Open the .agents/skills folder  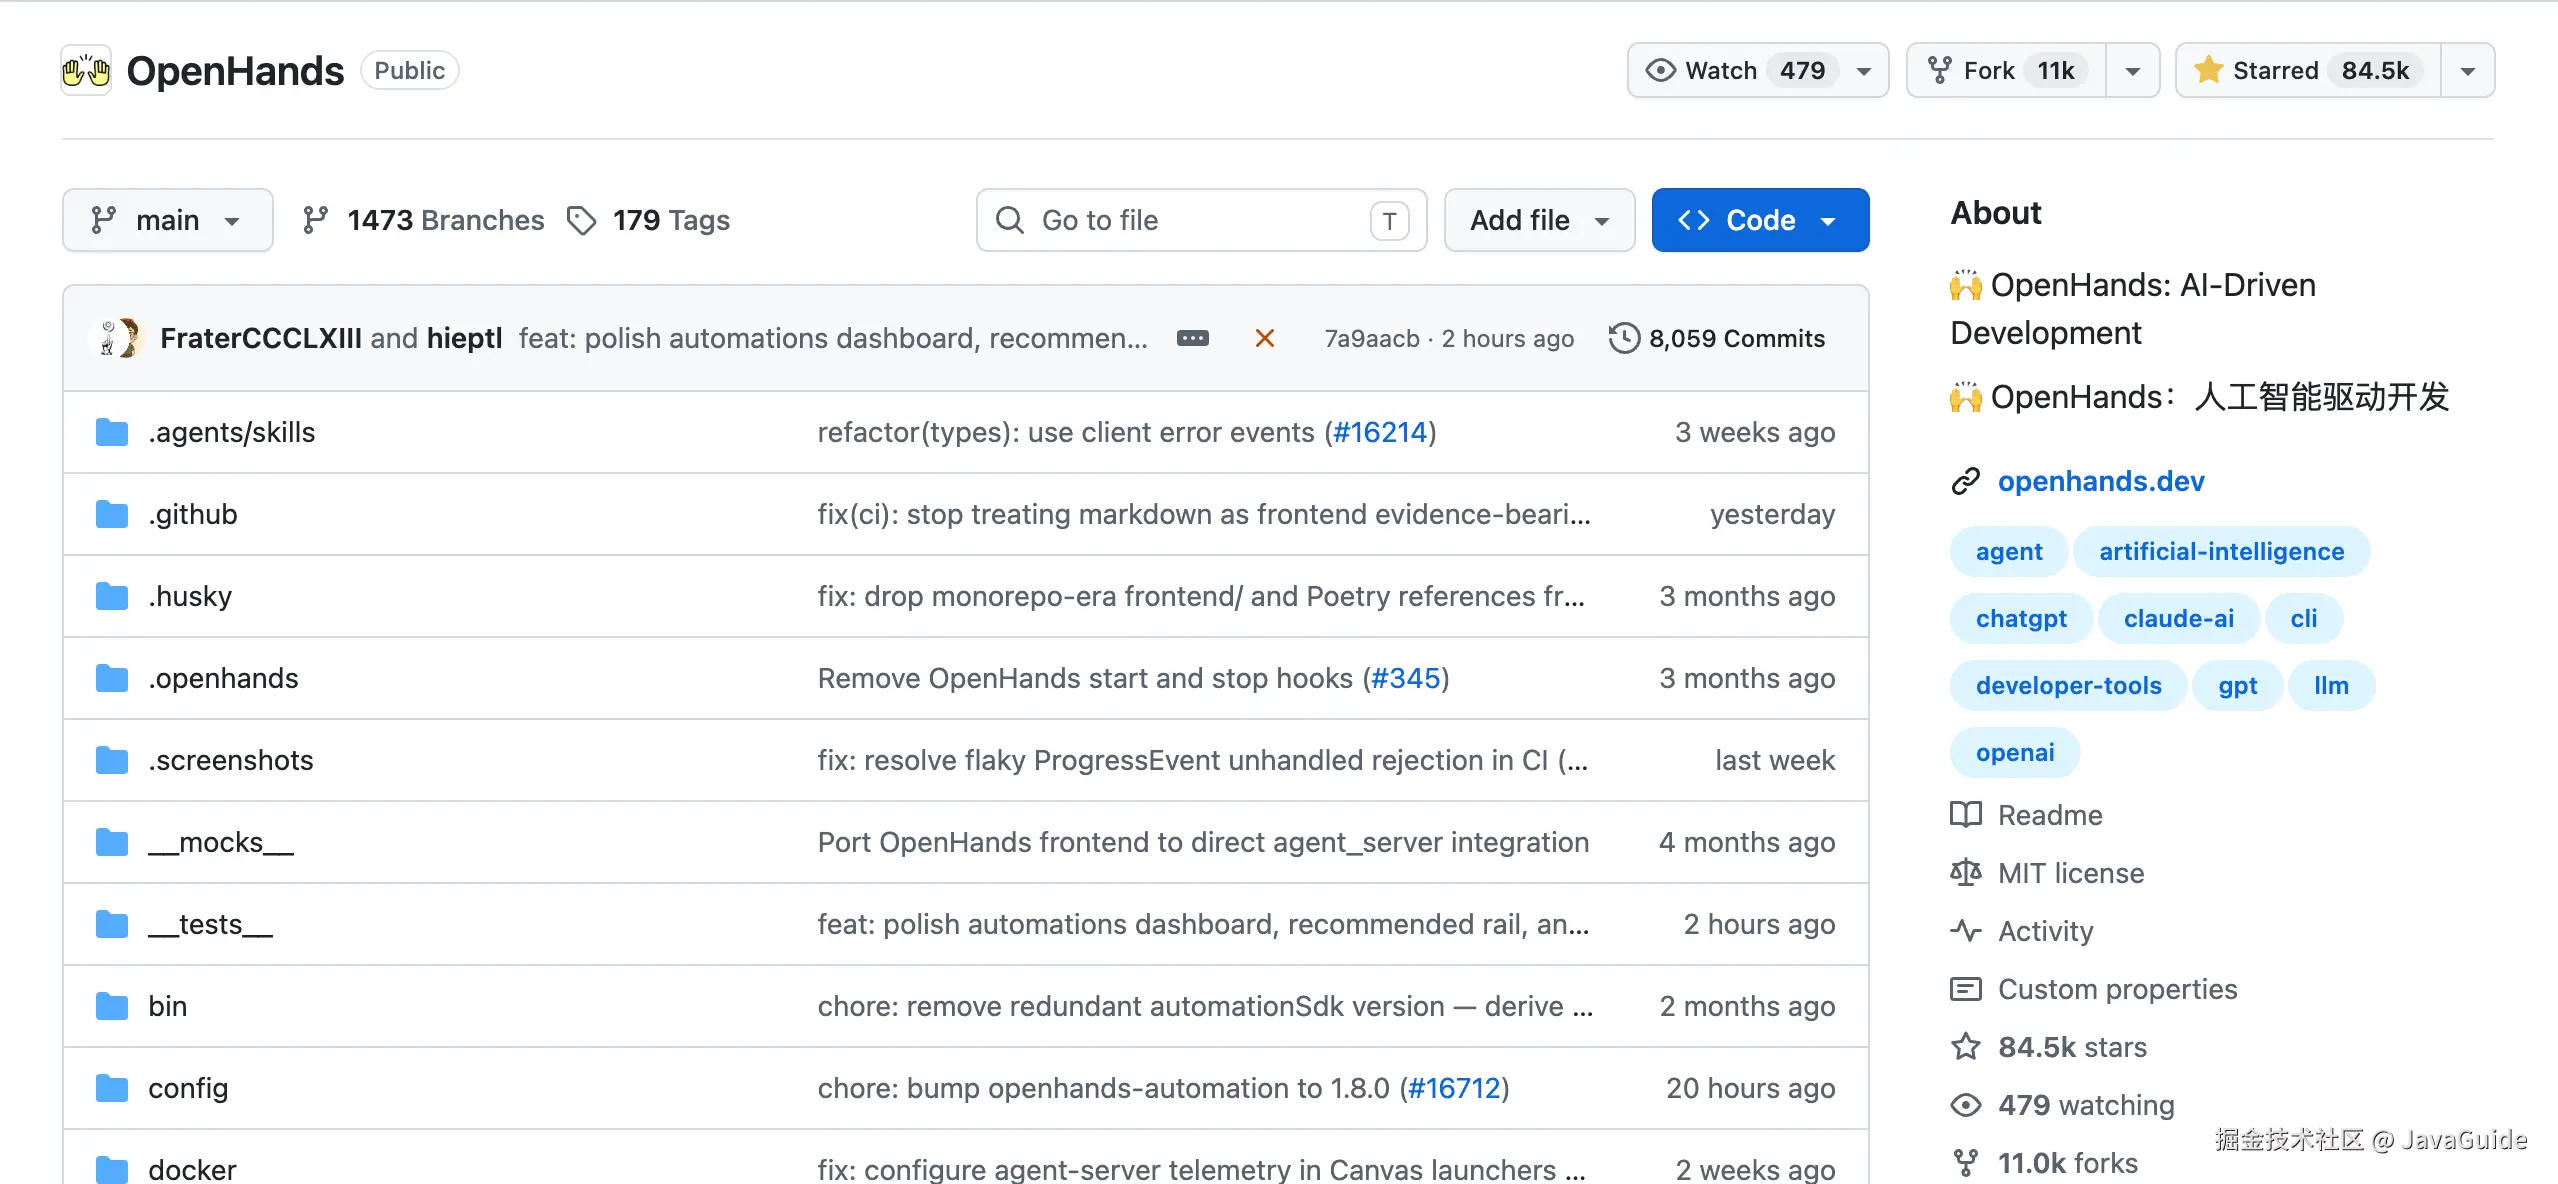231,432
